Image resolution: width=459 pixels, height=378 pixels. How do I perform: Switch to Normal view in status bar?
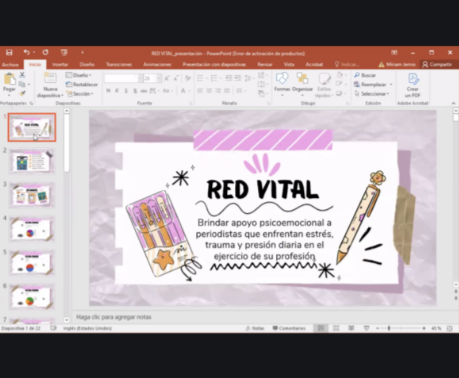click(x=321, y=328)
